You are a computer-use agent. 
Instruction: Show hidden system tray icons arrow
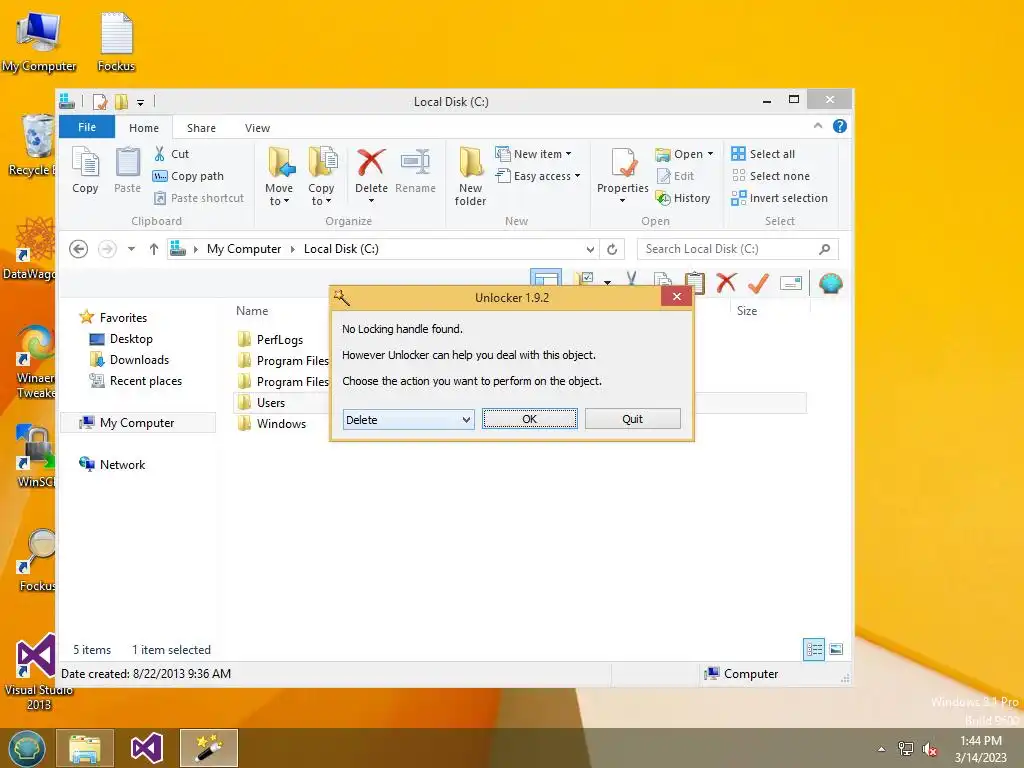point(882,749)
